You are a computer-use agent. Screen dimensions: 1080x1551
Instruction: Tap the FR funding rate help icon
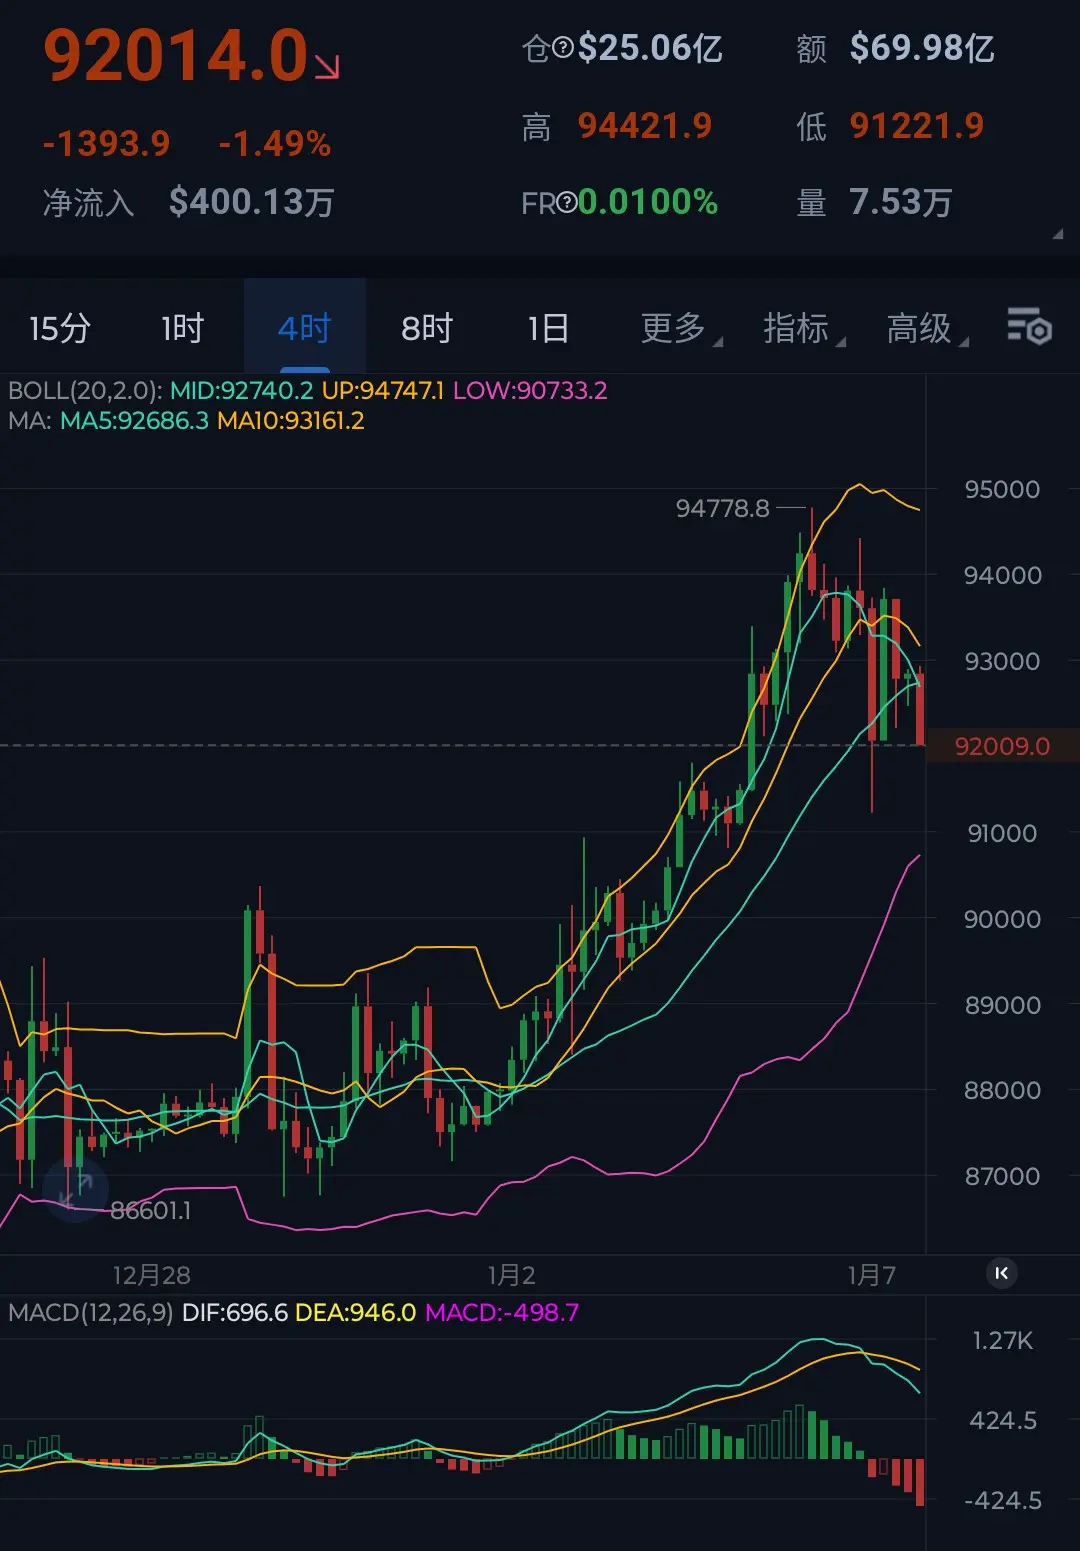567,203
